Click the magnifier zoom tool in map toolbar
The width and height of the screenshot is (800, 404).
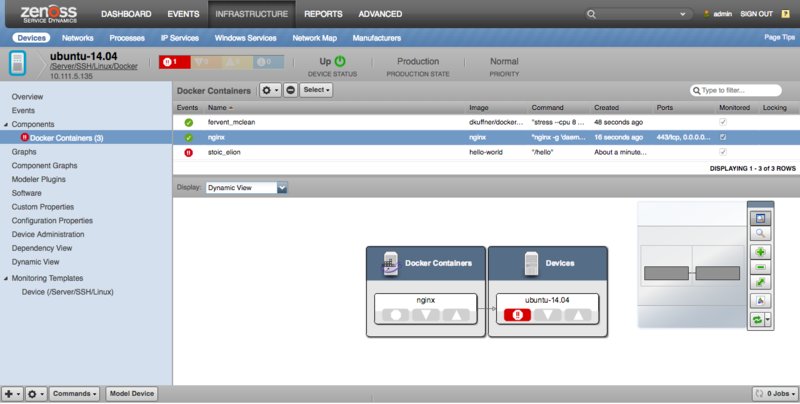760,234
